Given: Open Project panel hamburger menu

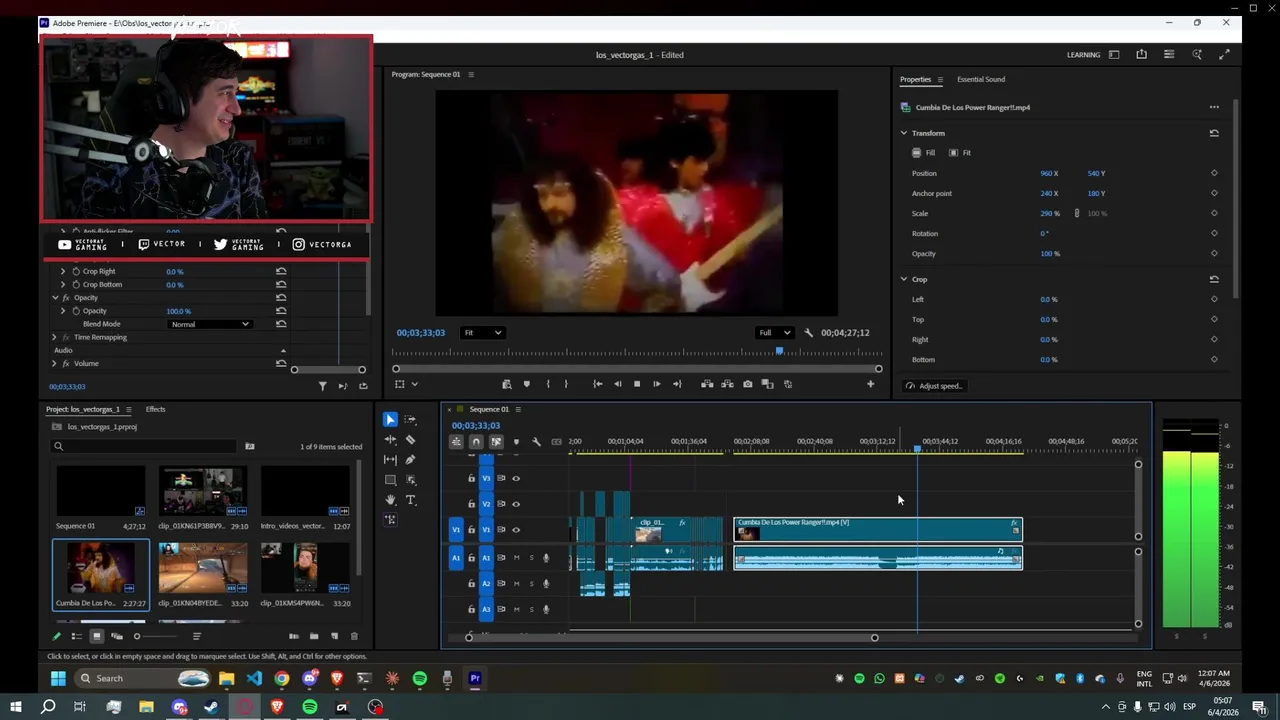Looking at the screenshot, I should pyautogui.click(x=128, y=409).
